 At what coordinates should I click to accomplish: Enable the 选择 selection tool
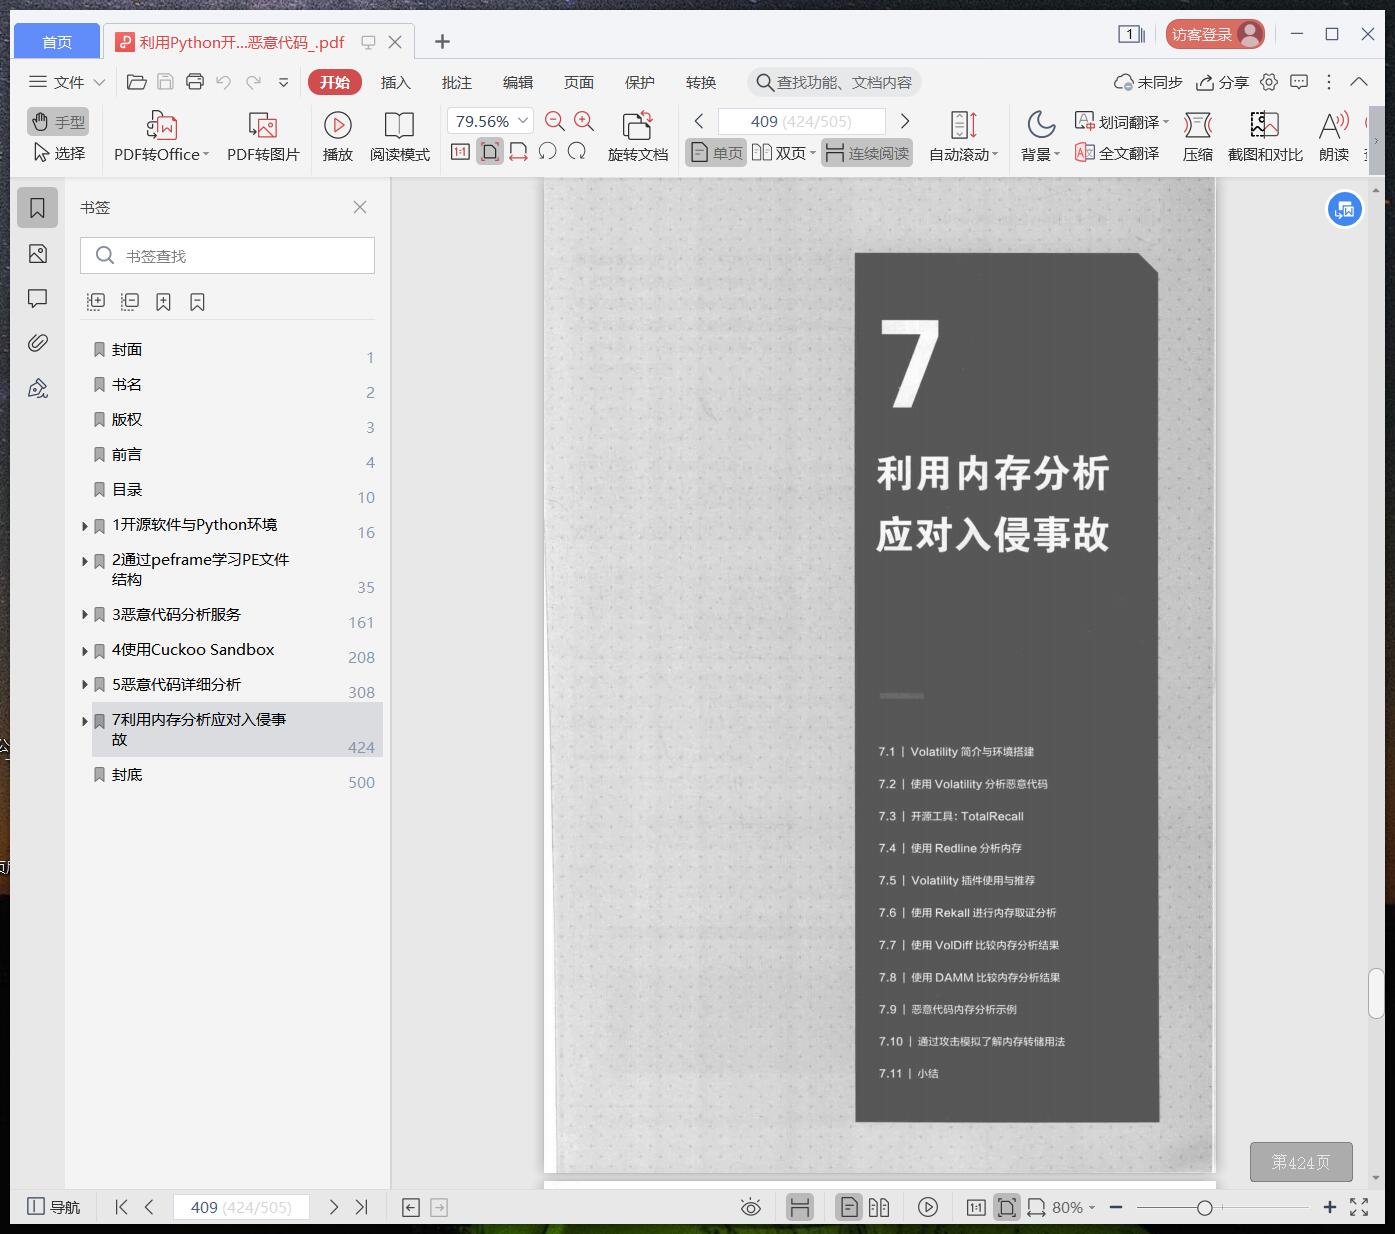pos(58,153)
